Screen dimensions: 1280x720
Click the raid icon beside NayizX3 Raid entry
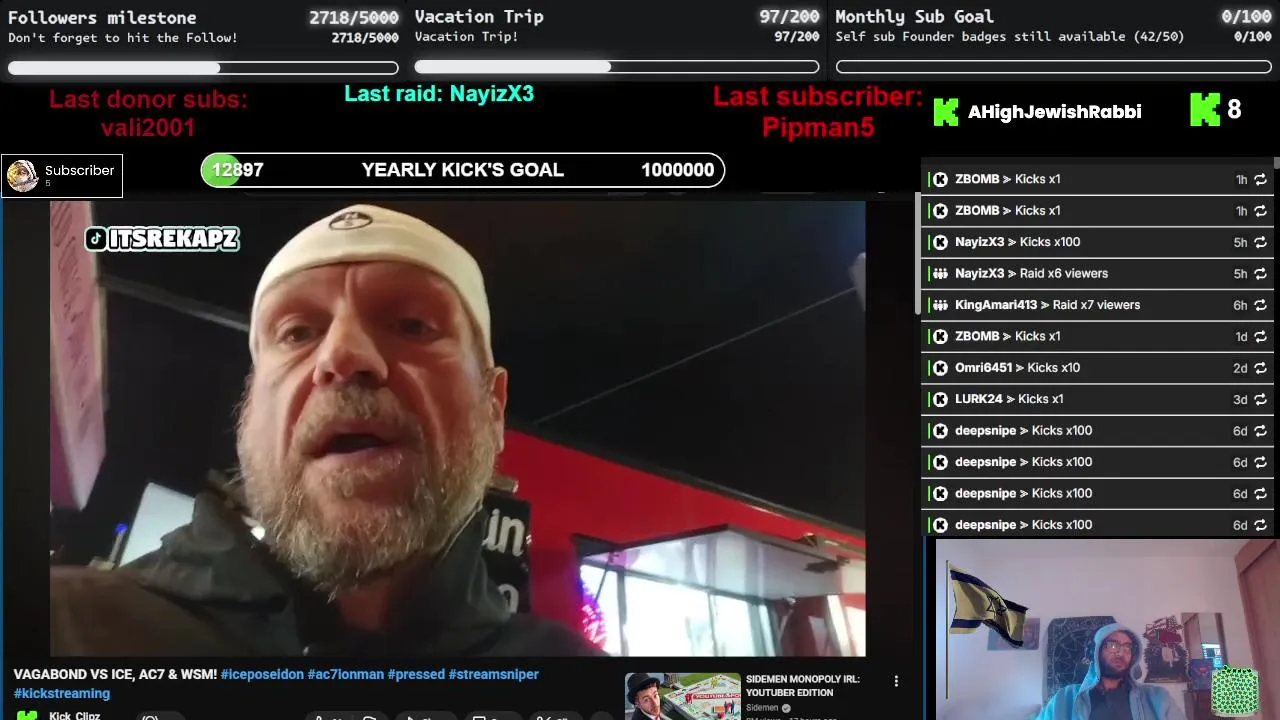click(x=940, y=273)
